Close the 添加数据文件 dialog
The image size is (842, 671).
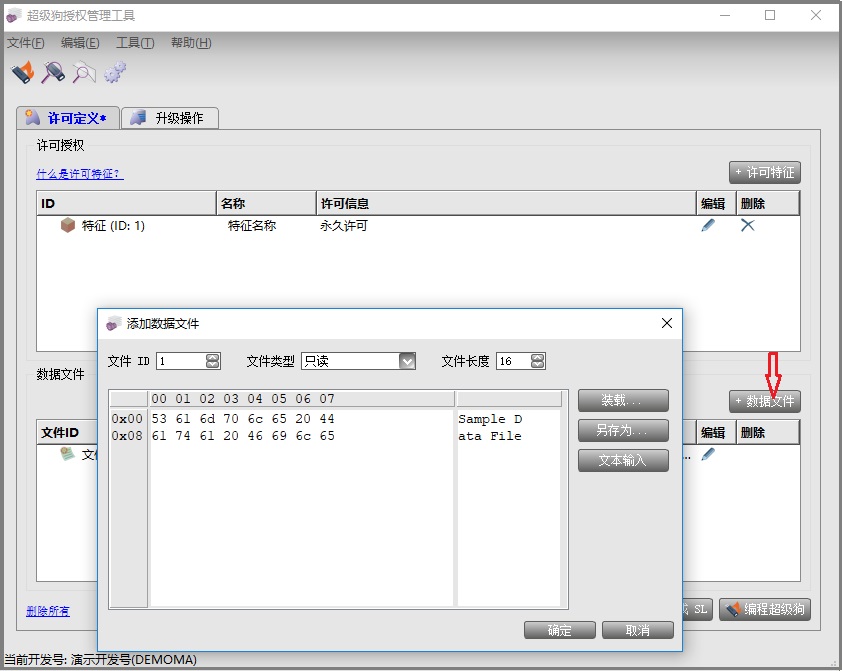click(667, 323)
